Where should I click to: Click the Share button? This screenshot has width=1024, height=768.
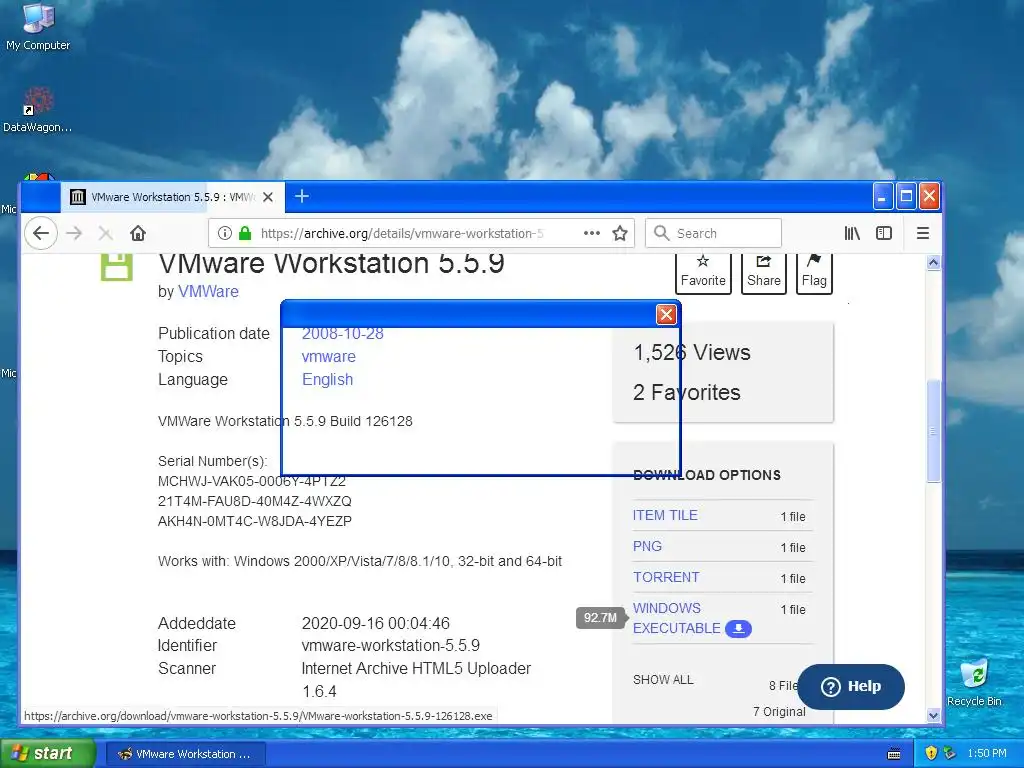763,272
